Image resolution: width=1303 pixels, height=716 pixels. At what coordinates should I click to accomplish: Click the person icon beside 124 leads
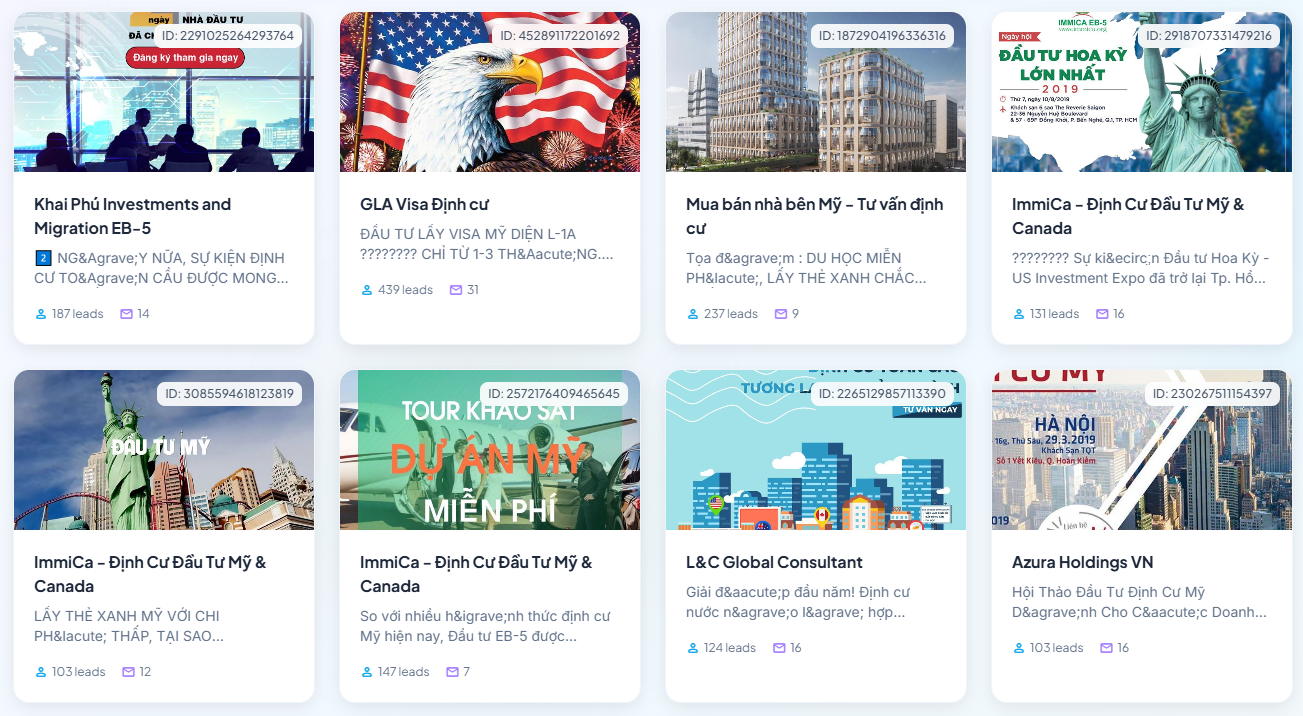[693, 648]
